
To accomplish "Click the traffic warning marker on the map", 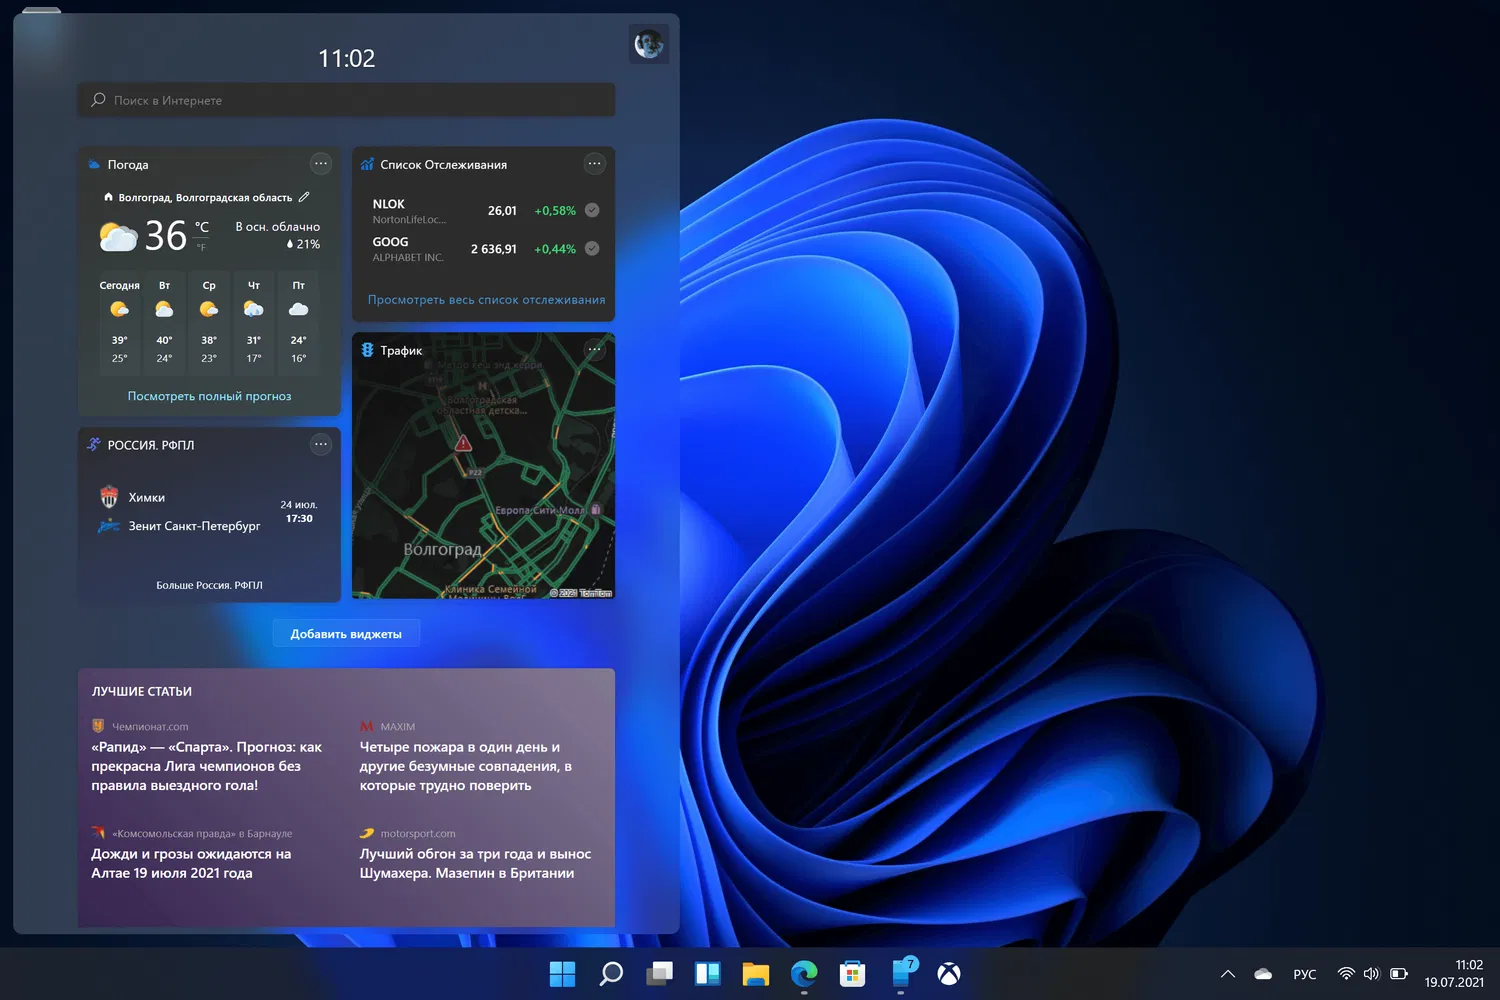I will [x=463, y=443].
